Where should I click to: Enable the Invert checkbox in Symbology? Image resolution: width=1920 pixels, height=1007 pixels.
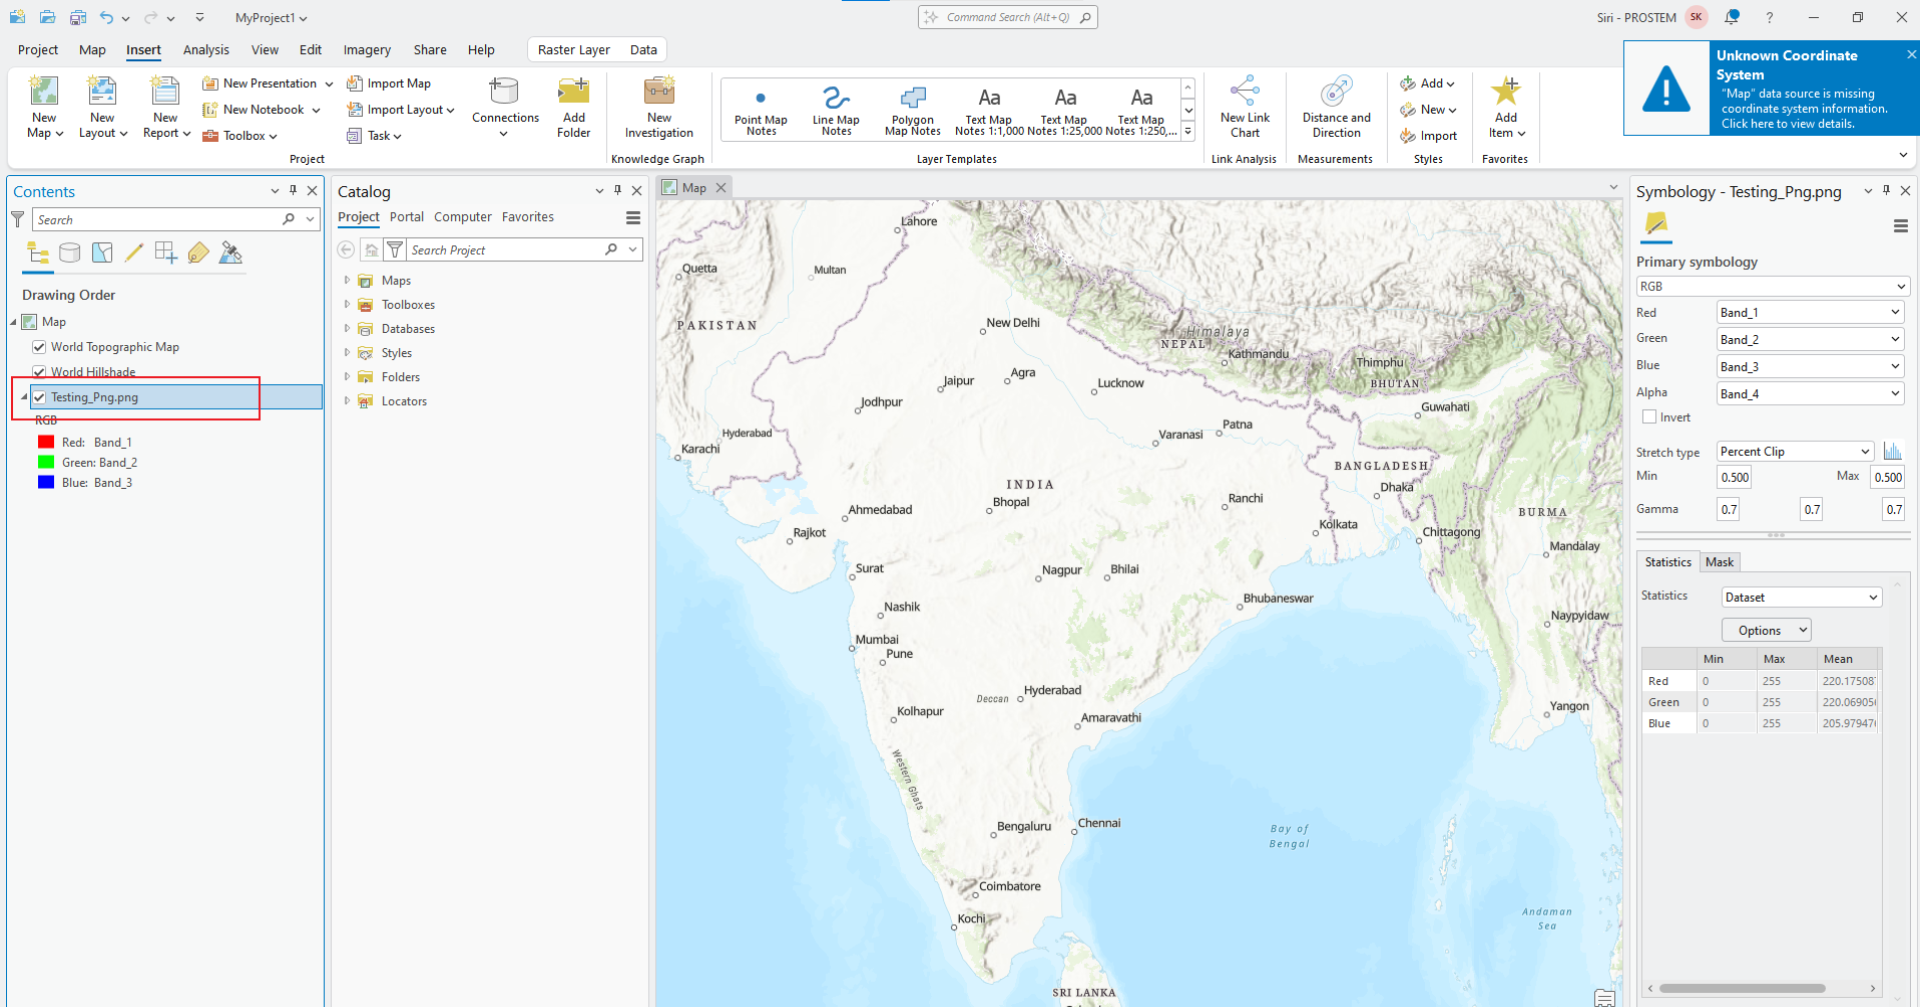click(1649, 417)
